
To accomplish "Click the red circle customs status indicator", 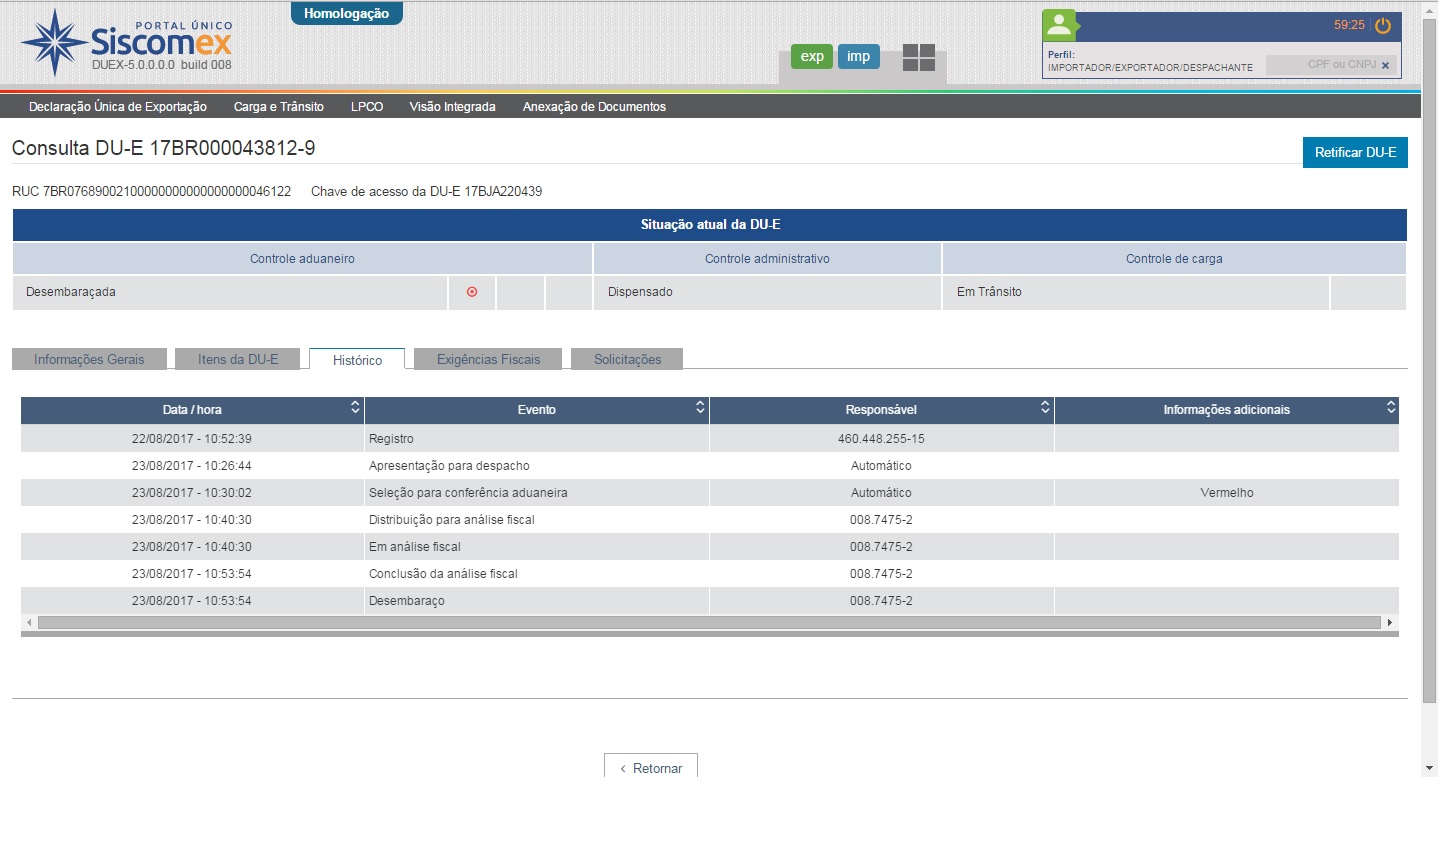I will tap(472, 292).
